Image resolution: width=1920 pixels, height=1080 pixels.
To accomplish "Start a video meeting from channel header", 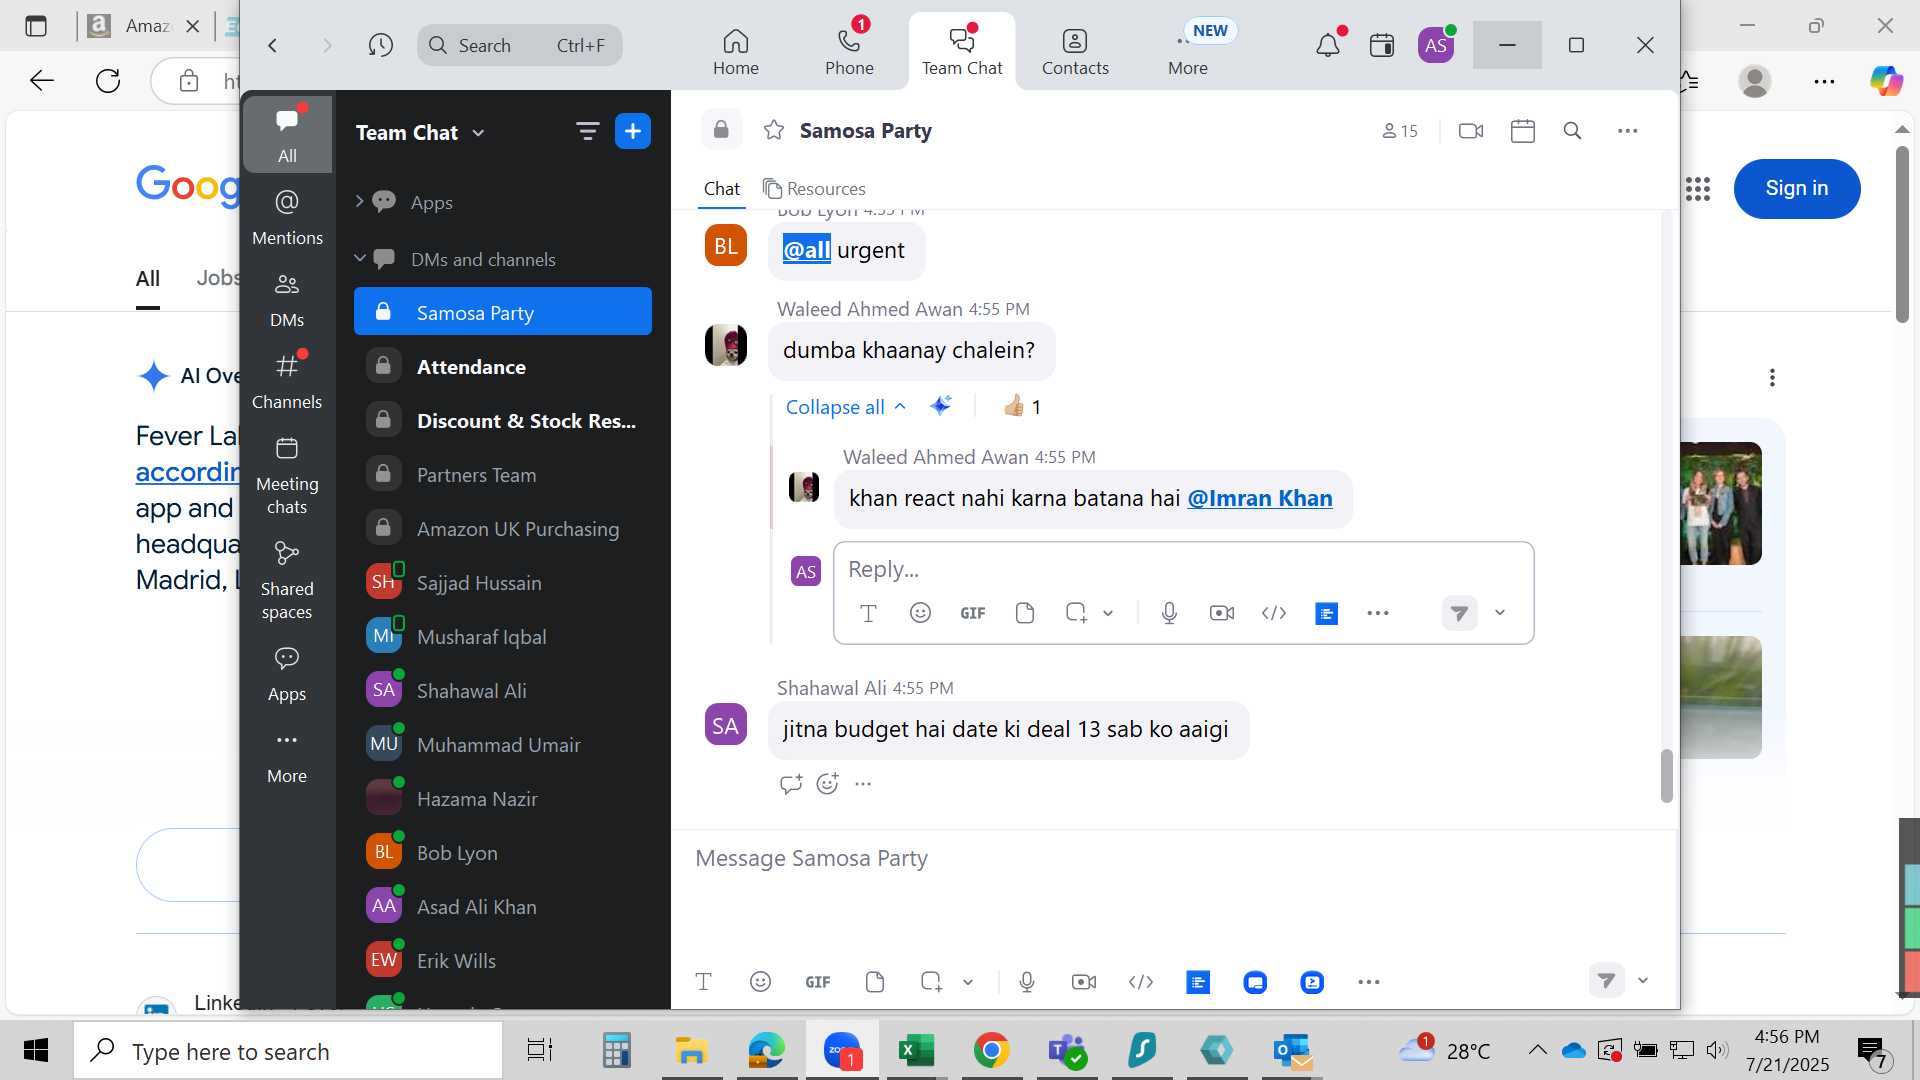I will [x=1471, y=131].
